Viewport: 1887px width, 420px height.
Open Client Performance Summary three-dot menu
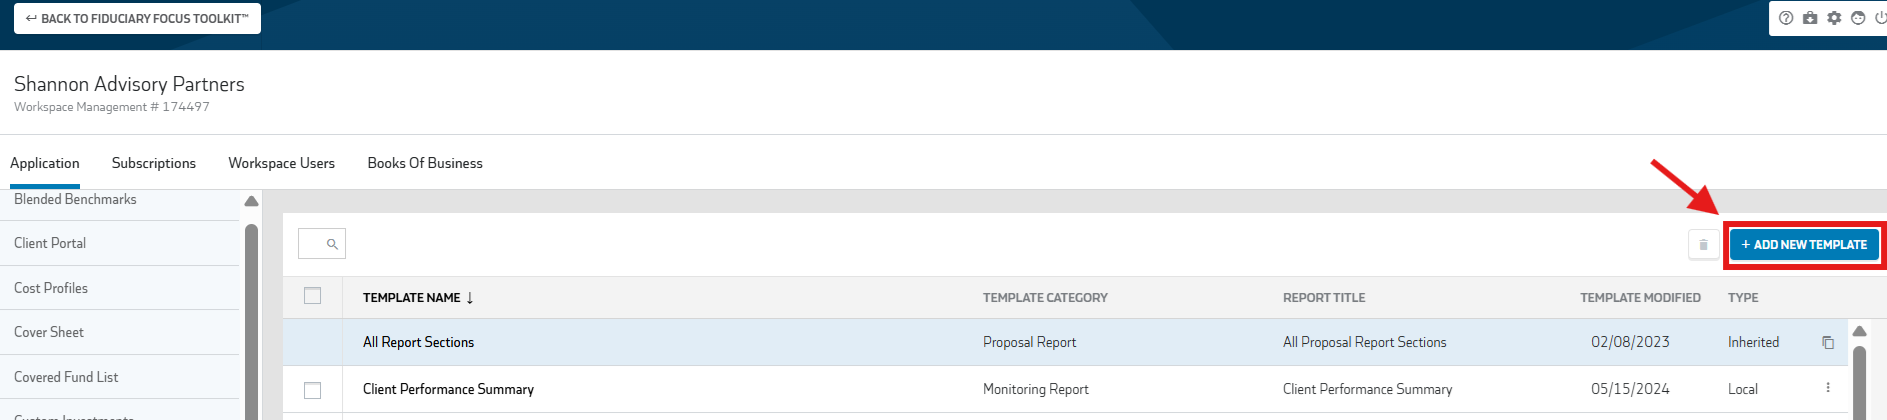tap(1828, 388)
